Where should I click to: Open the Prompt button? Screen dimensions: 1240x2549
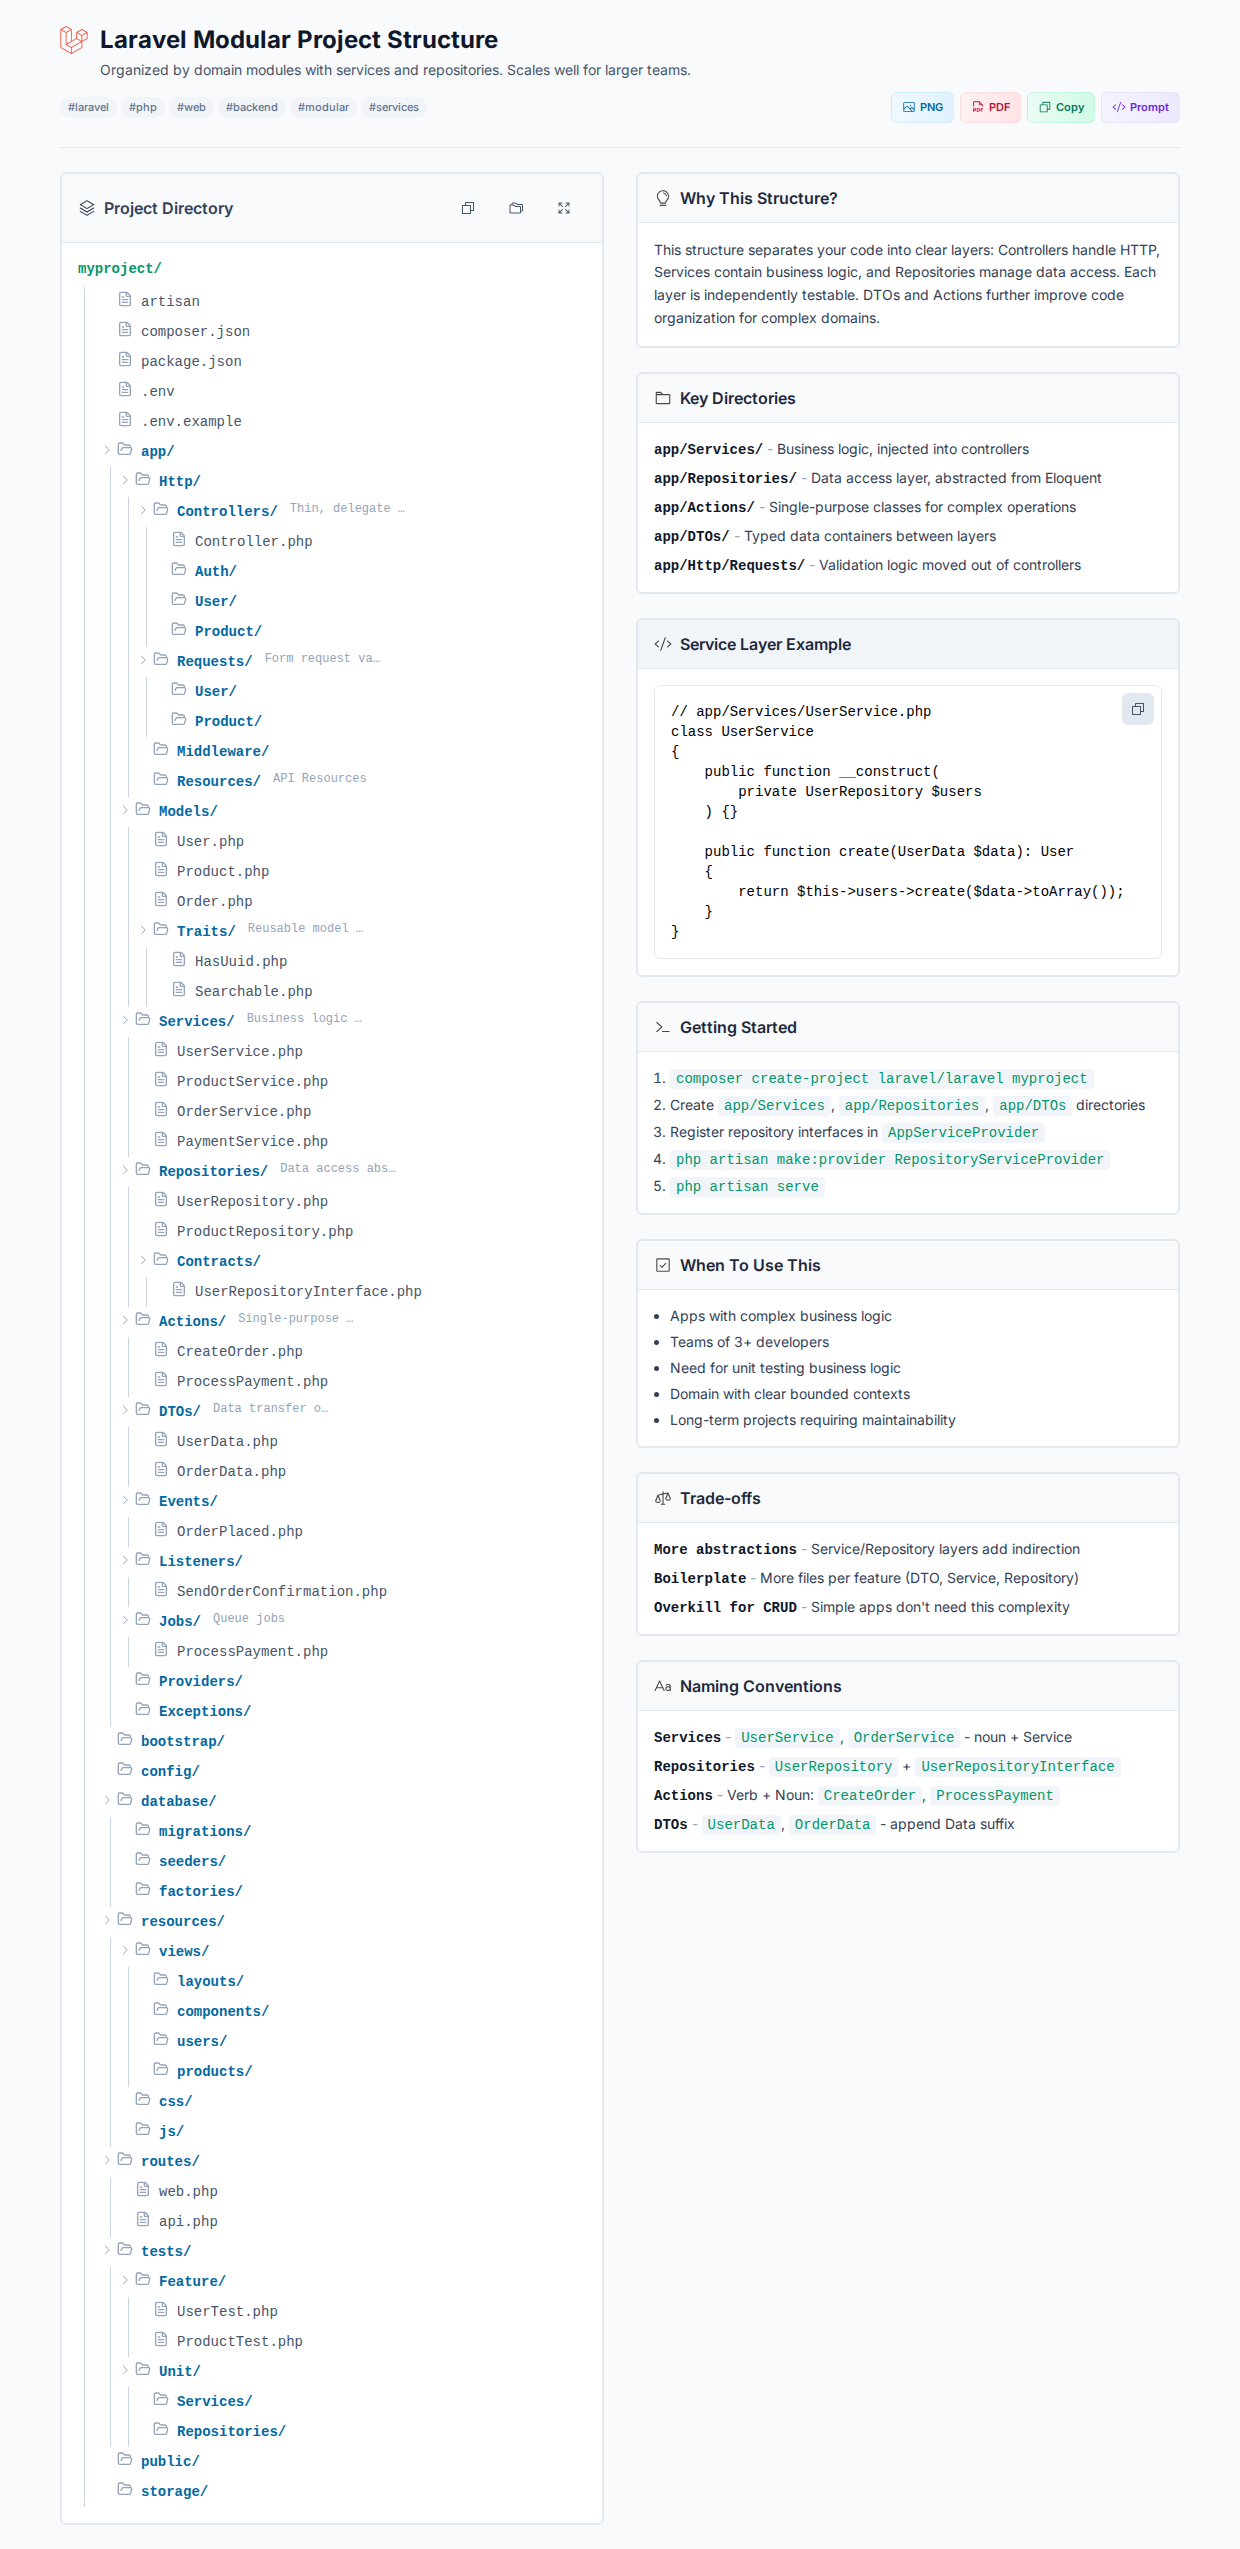click(1140, 107)
